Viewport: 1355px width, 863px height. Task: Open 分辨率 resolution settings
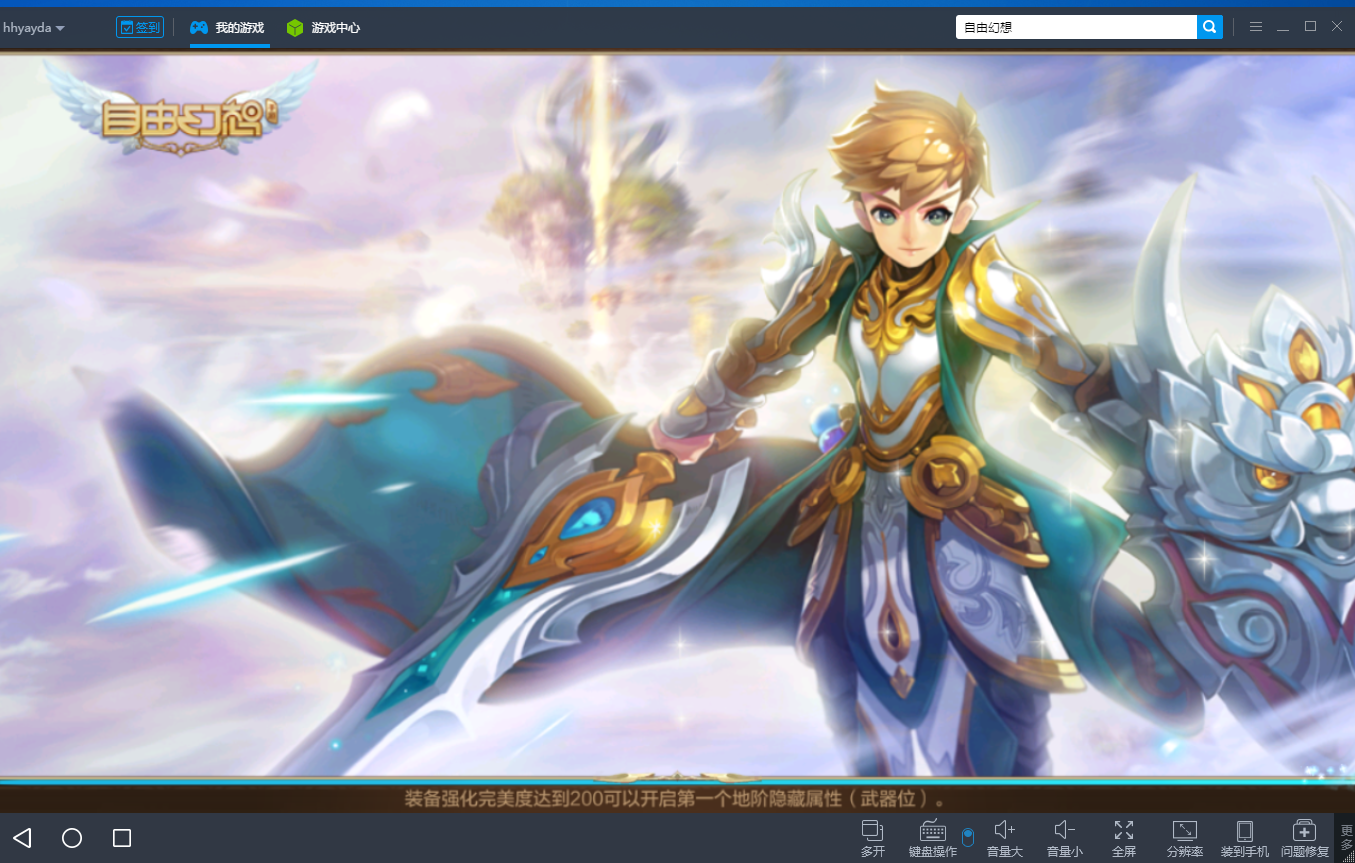1185,838
